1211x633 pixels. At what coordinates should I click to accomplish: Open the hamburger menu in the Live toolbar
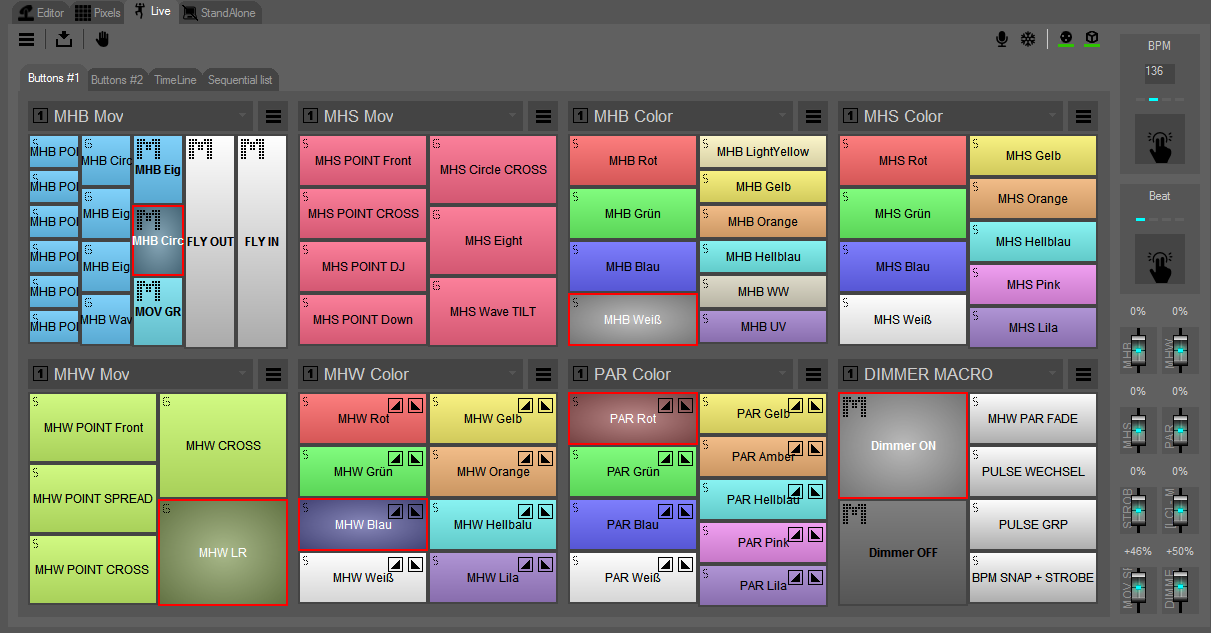pos(27,39)
